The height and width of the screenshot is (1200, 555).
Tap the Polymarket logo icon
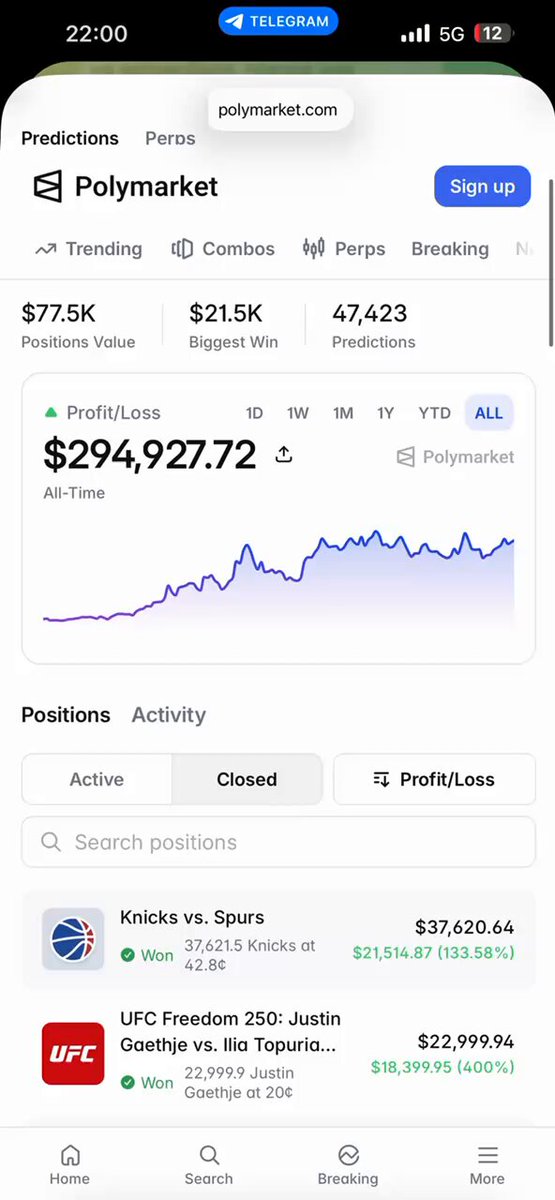48,187
